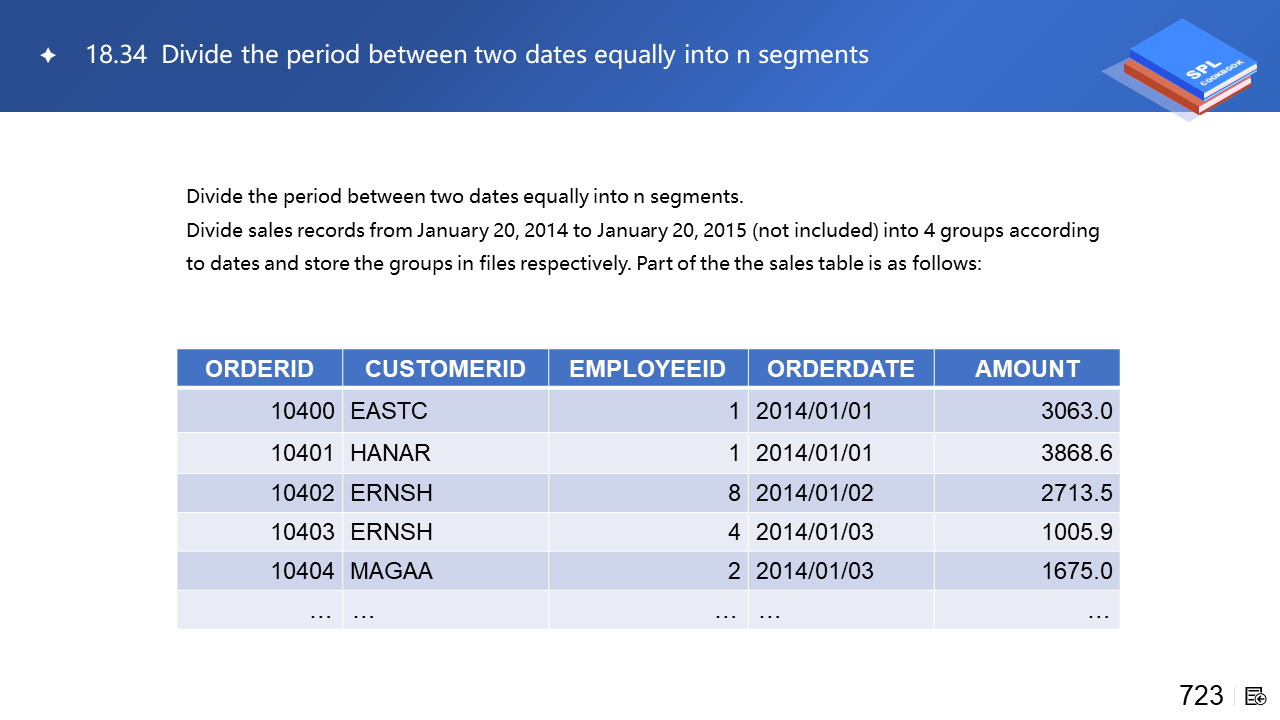Click the slide title 18.34 heading
The image size is (1280, 720).
pos(477,55)
